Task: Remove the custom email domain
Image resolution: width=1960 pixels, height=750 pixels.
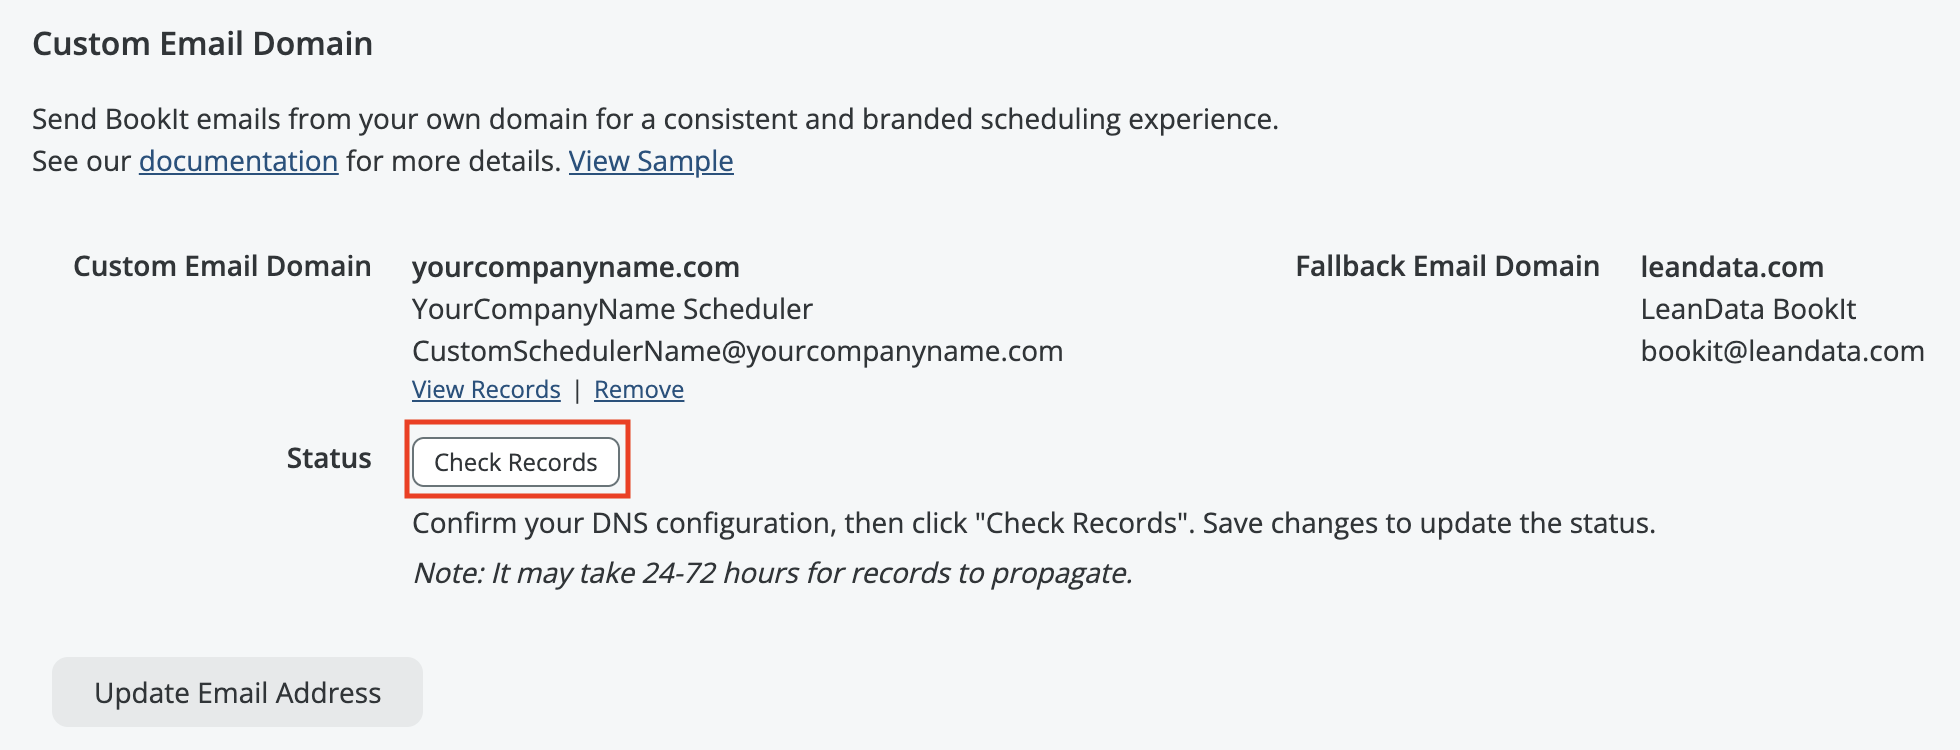Action: click(x=639, y=390)
